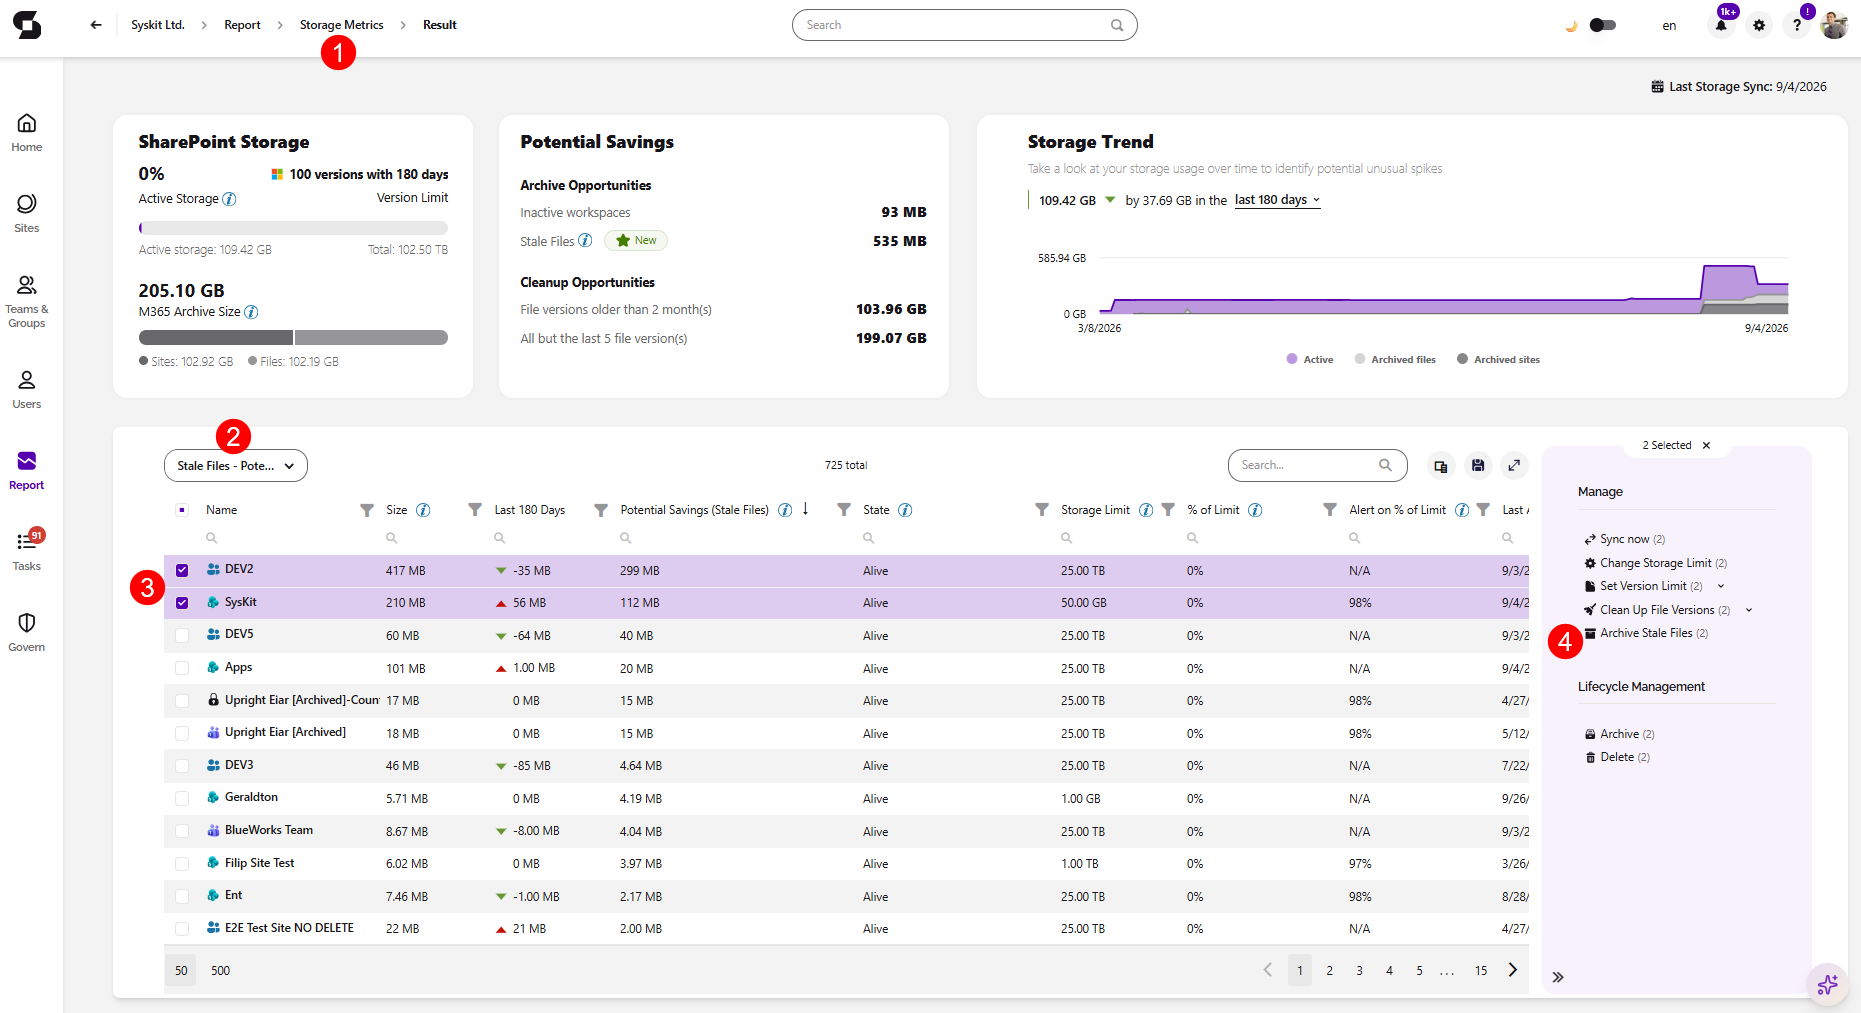Open Tasks in the sidebar
This screenshot has height=1013, width=1861.
[x=27, y=551]
